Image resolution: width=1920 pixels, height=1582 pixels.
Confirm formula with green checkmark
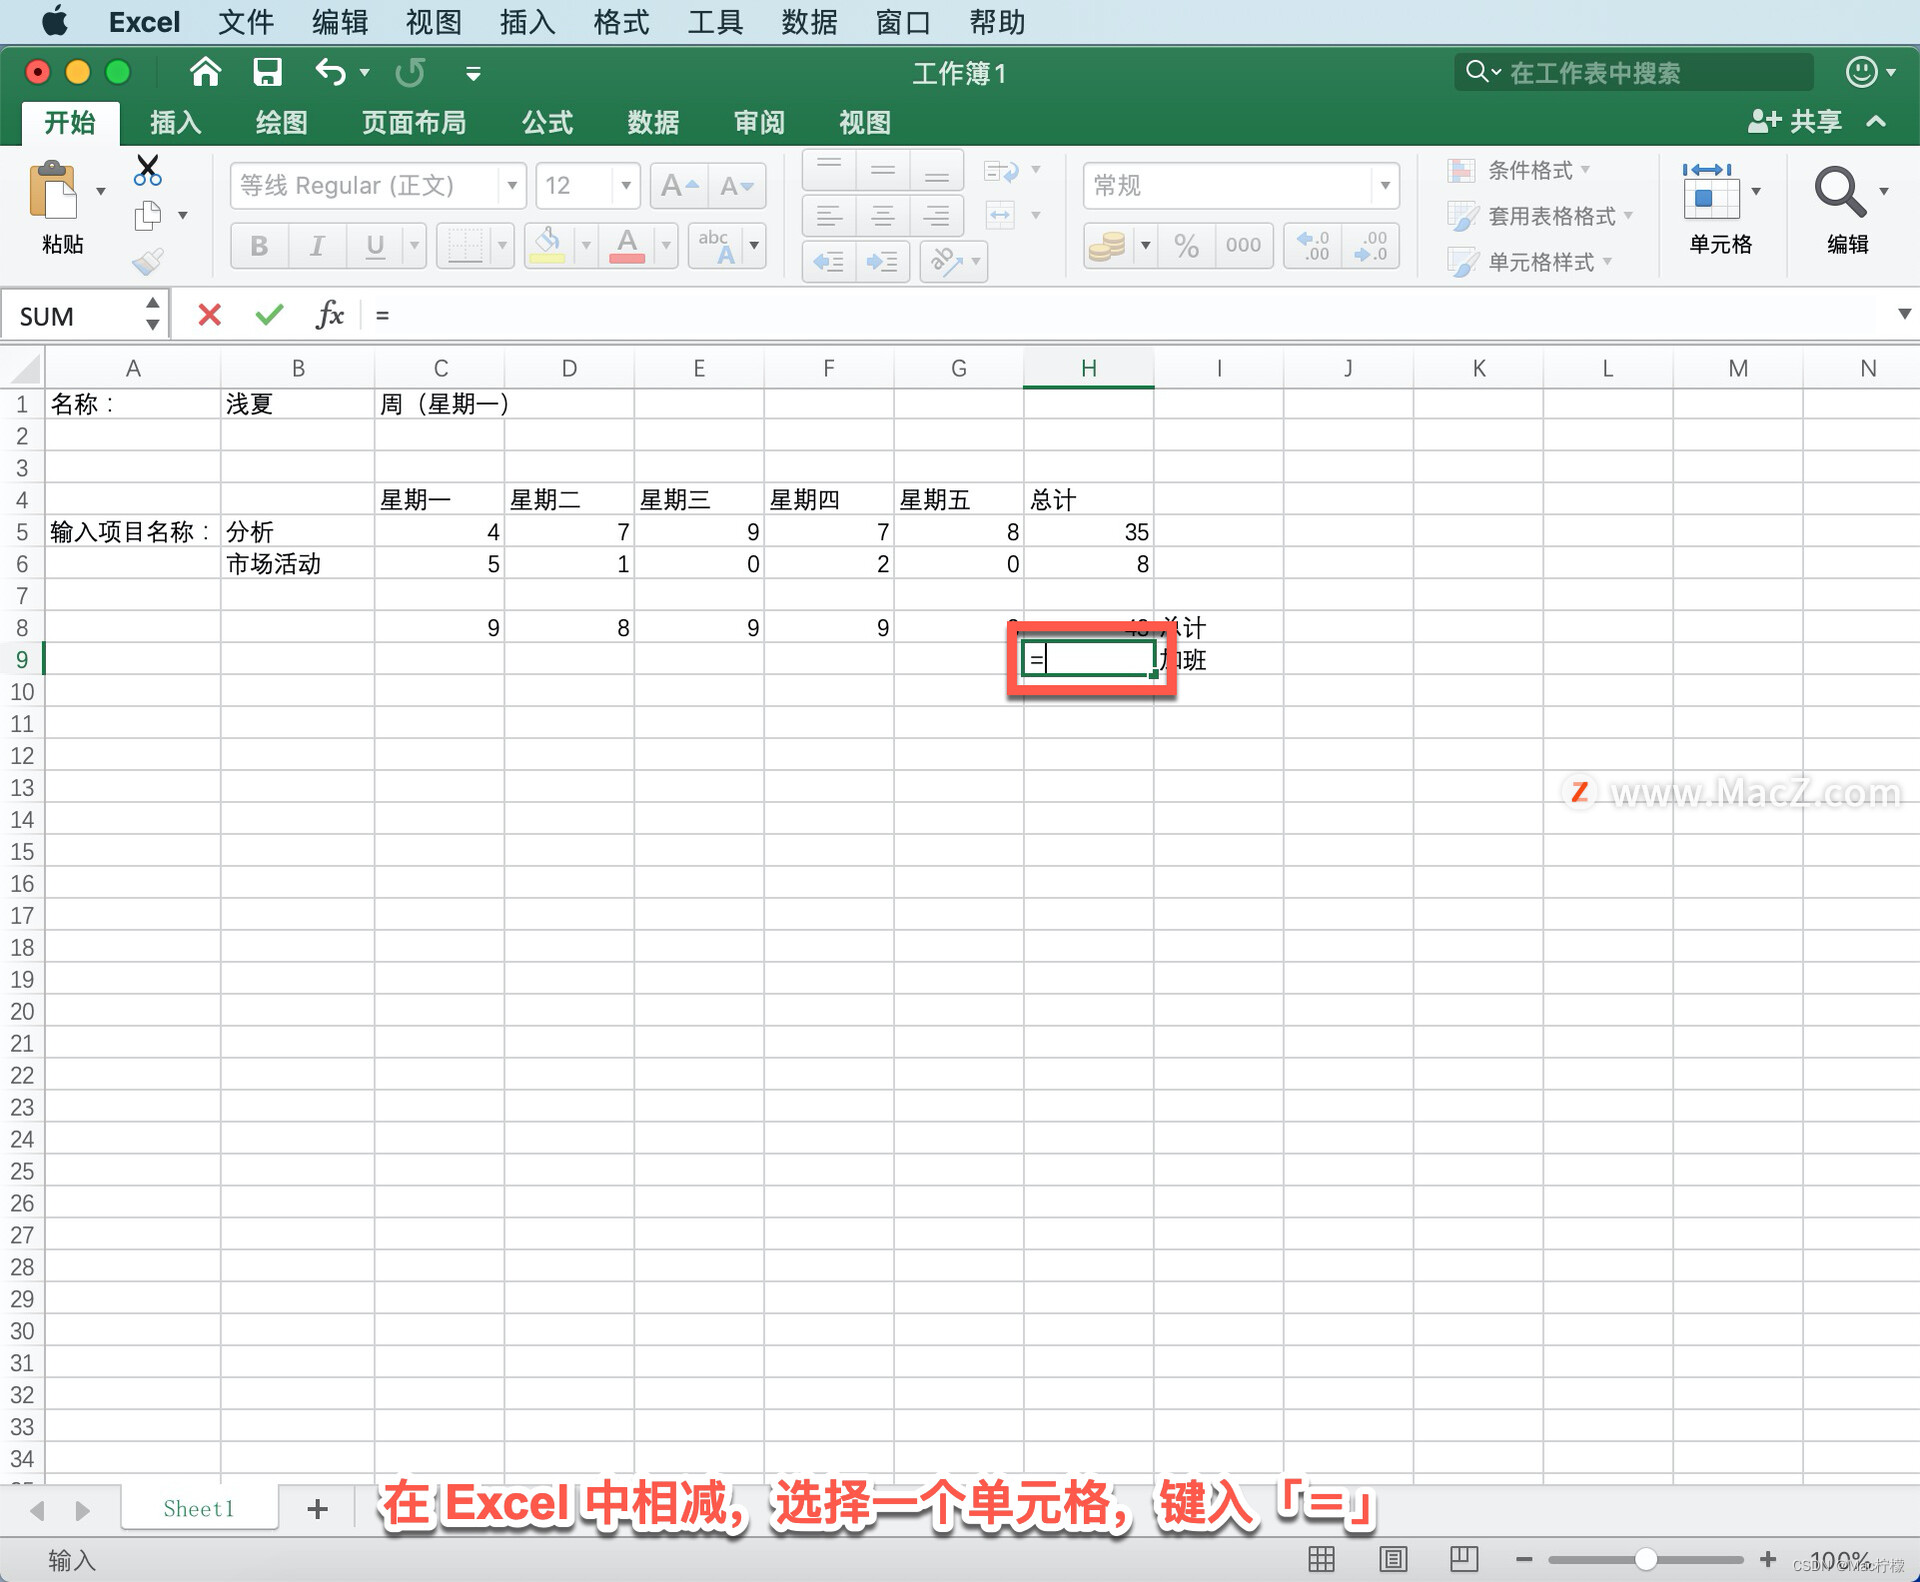pos(269,316)
